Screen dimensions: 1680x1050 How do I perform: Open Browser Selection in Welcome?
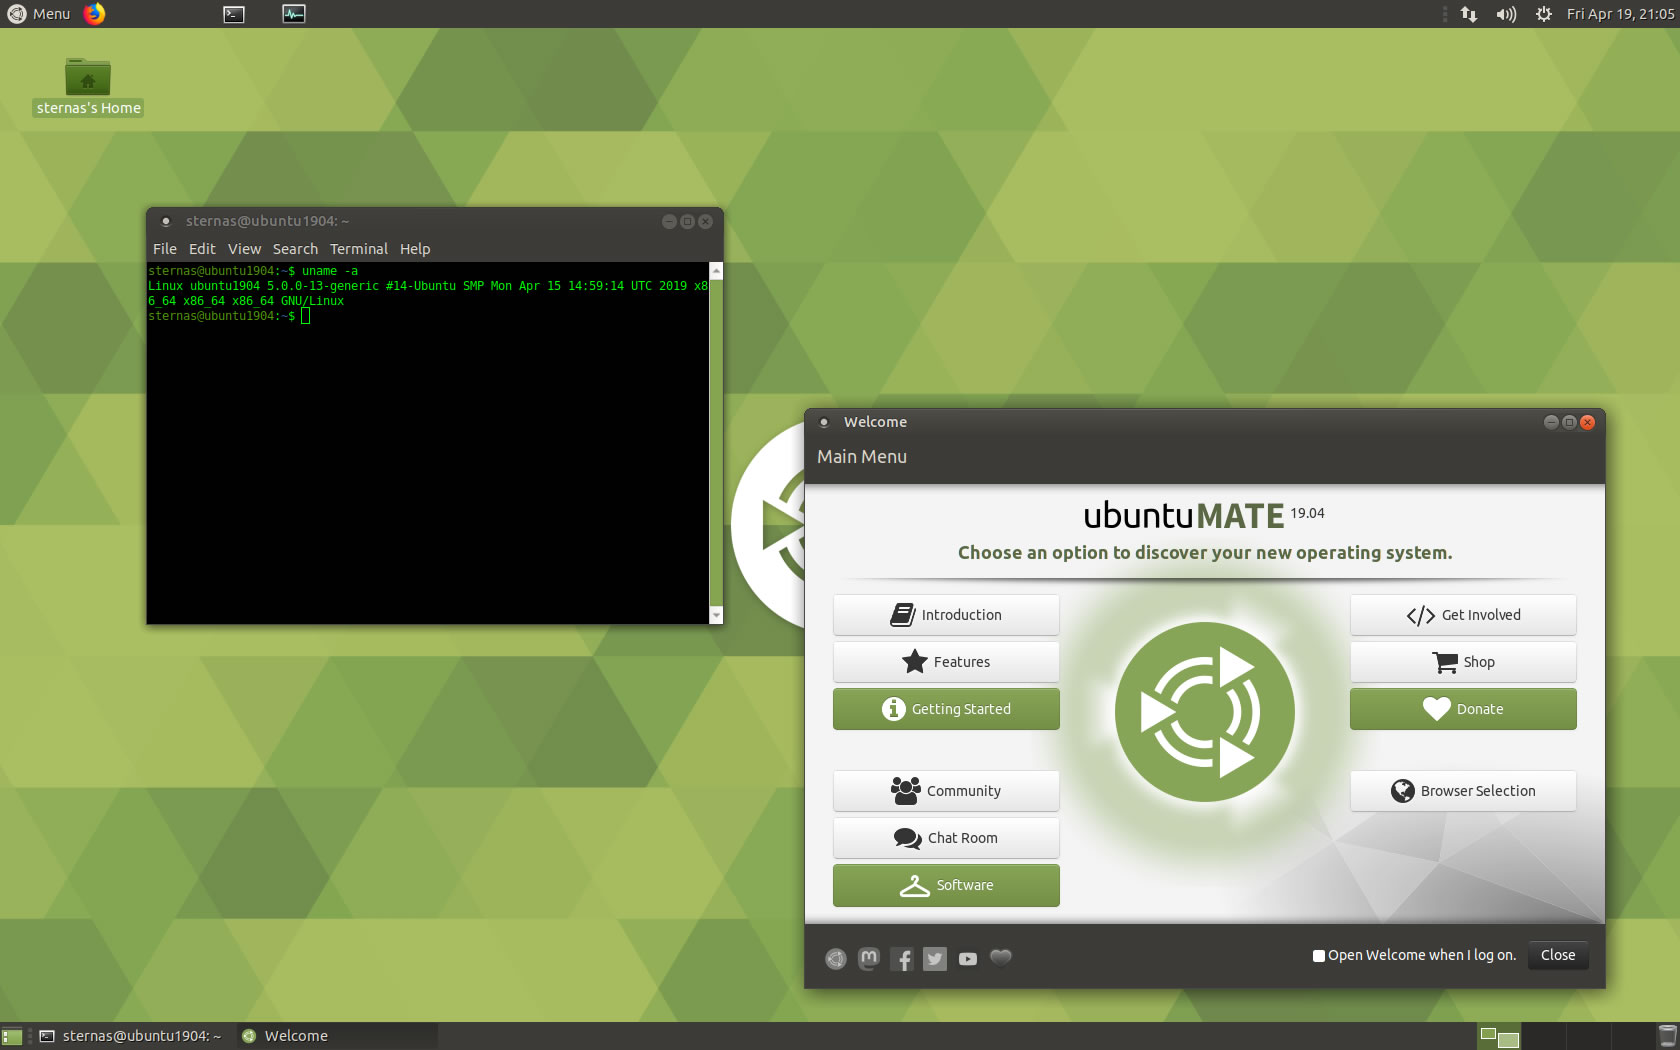coord(1463,791)
